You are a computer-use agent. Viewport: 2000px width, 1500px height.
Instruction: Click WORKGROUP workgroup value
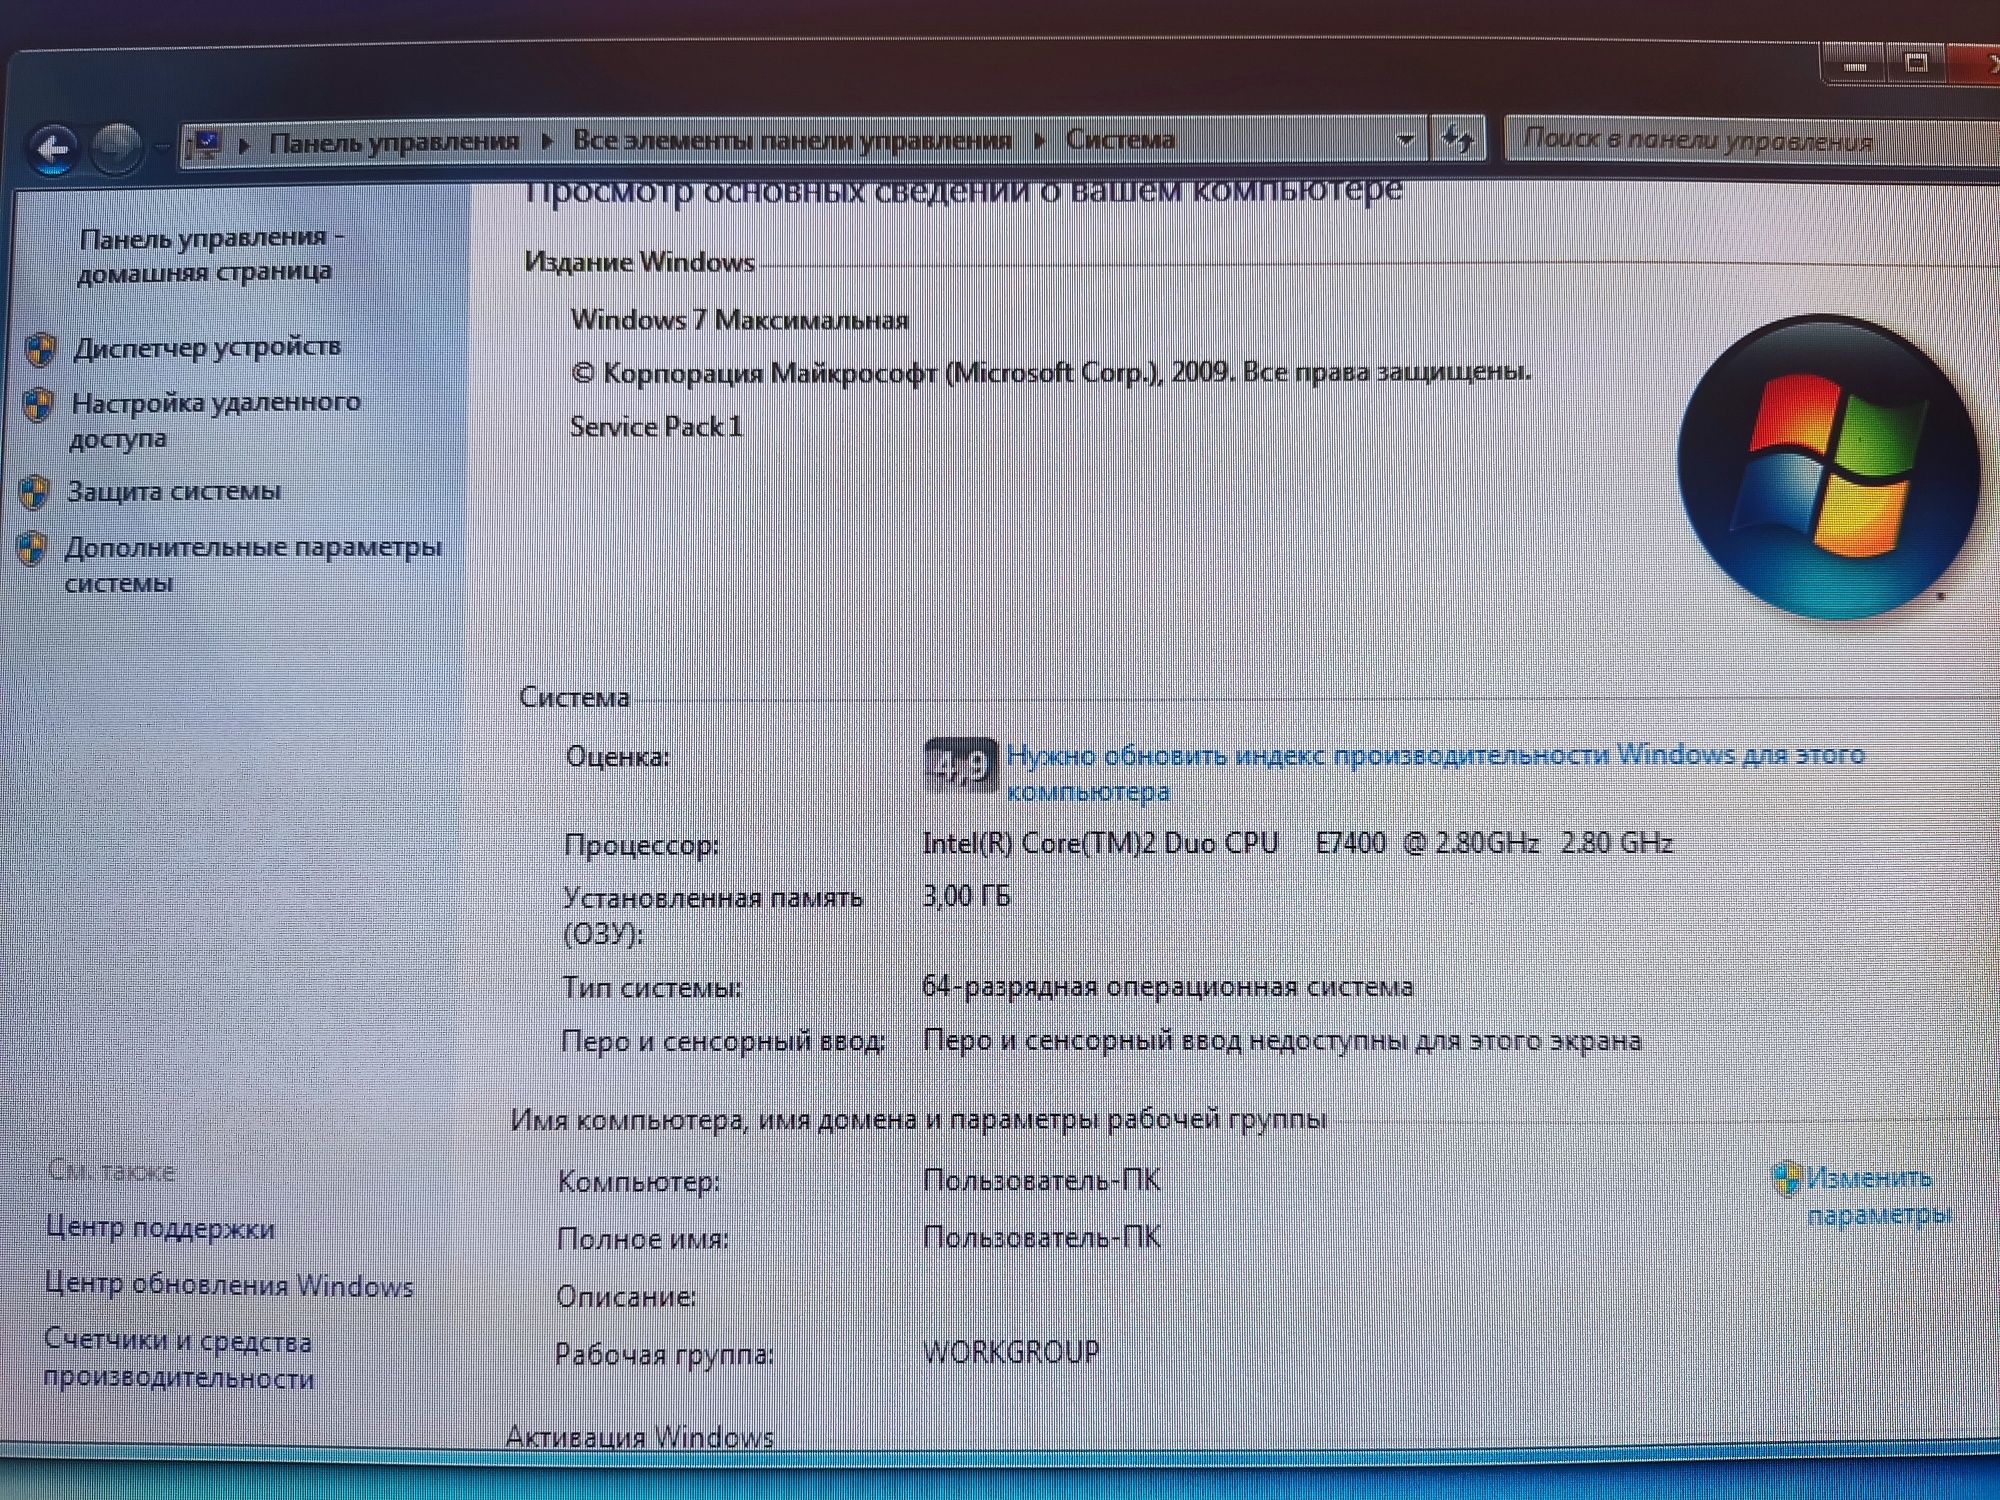click(x=1011, y=1353)
